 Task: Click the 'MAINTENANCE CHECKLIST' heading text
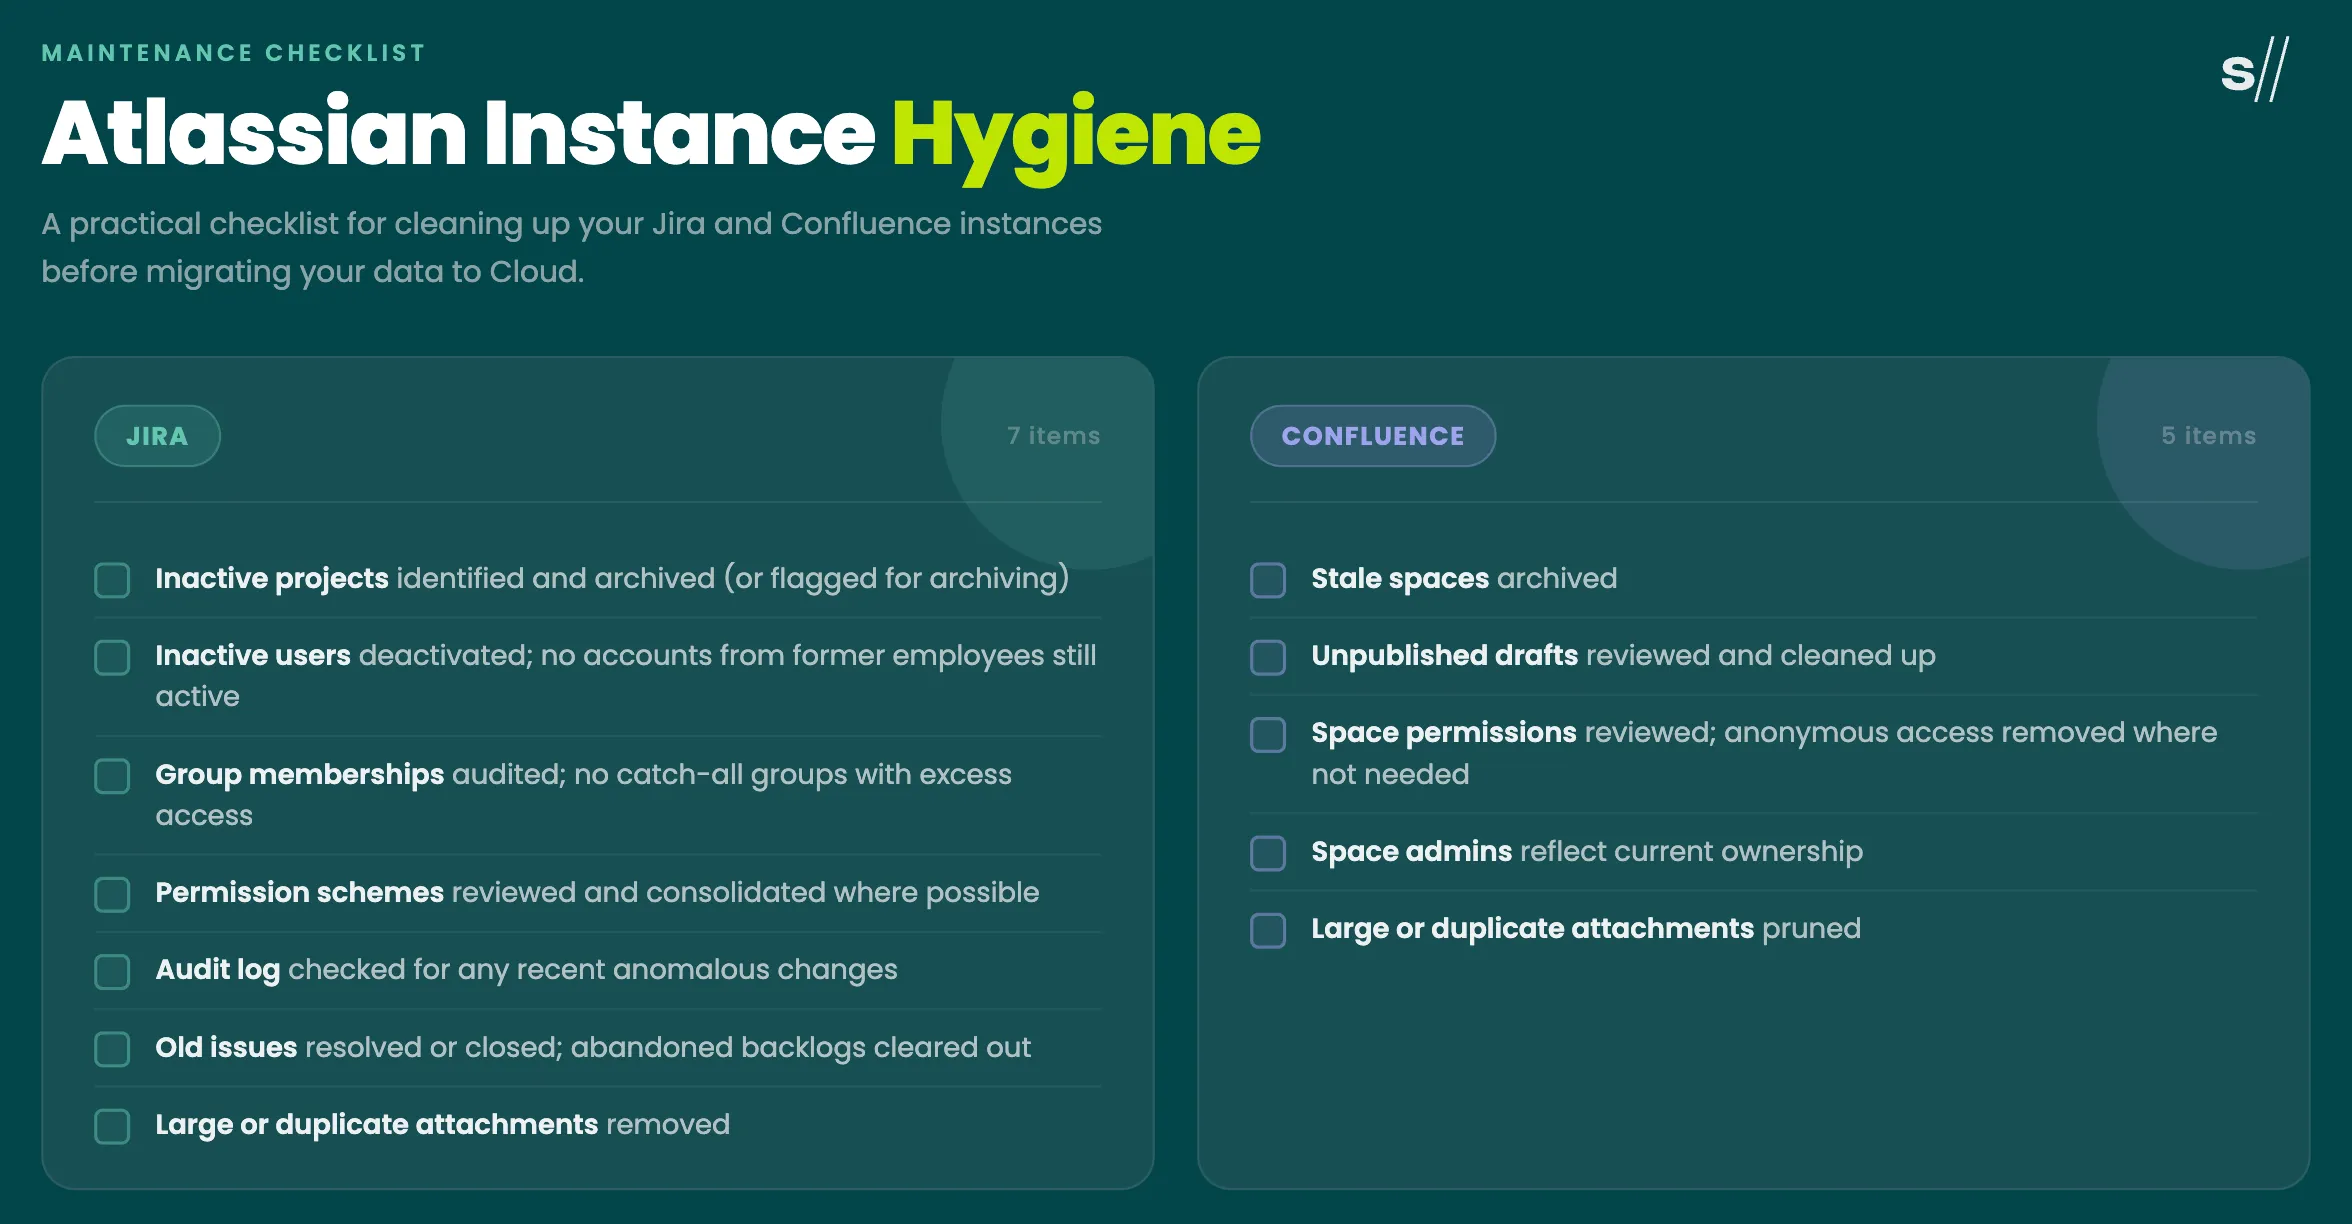pos(234,53)
